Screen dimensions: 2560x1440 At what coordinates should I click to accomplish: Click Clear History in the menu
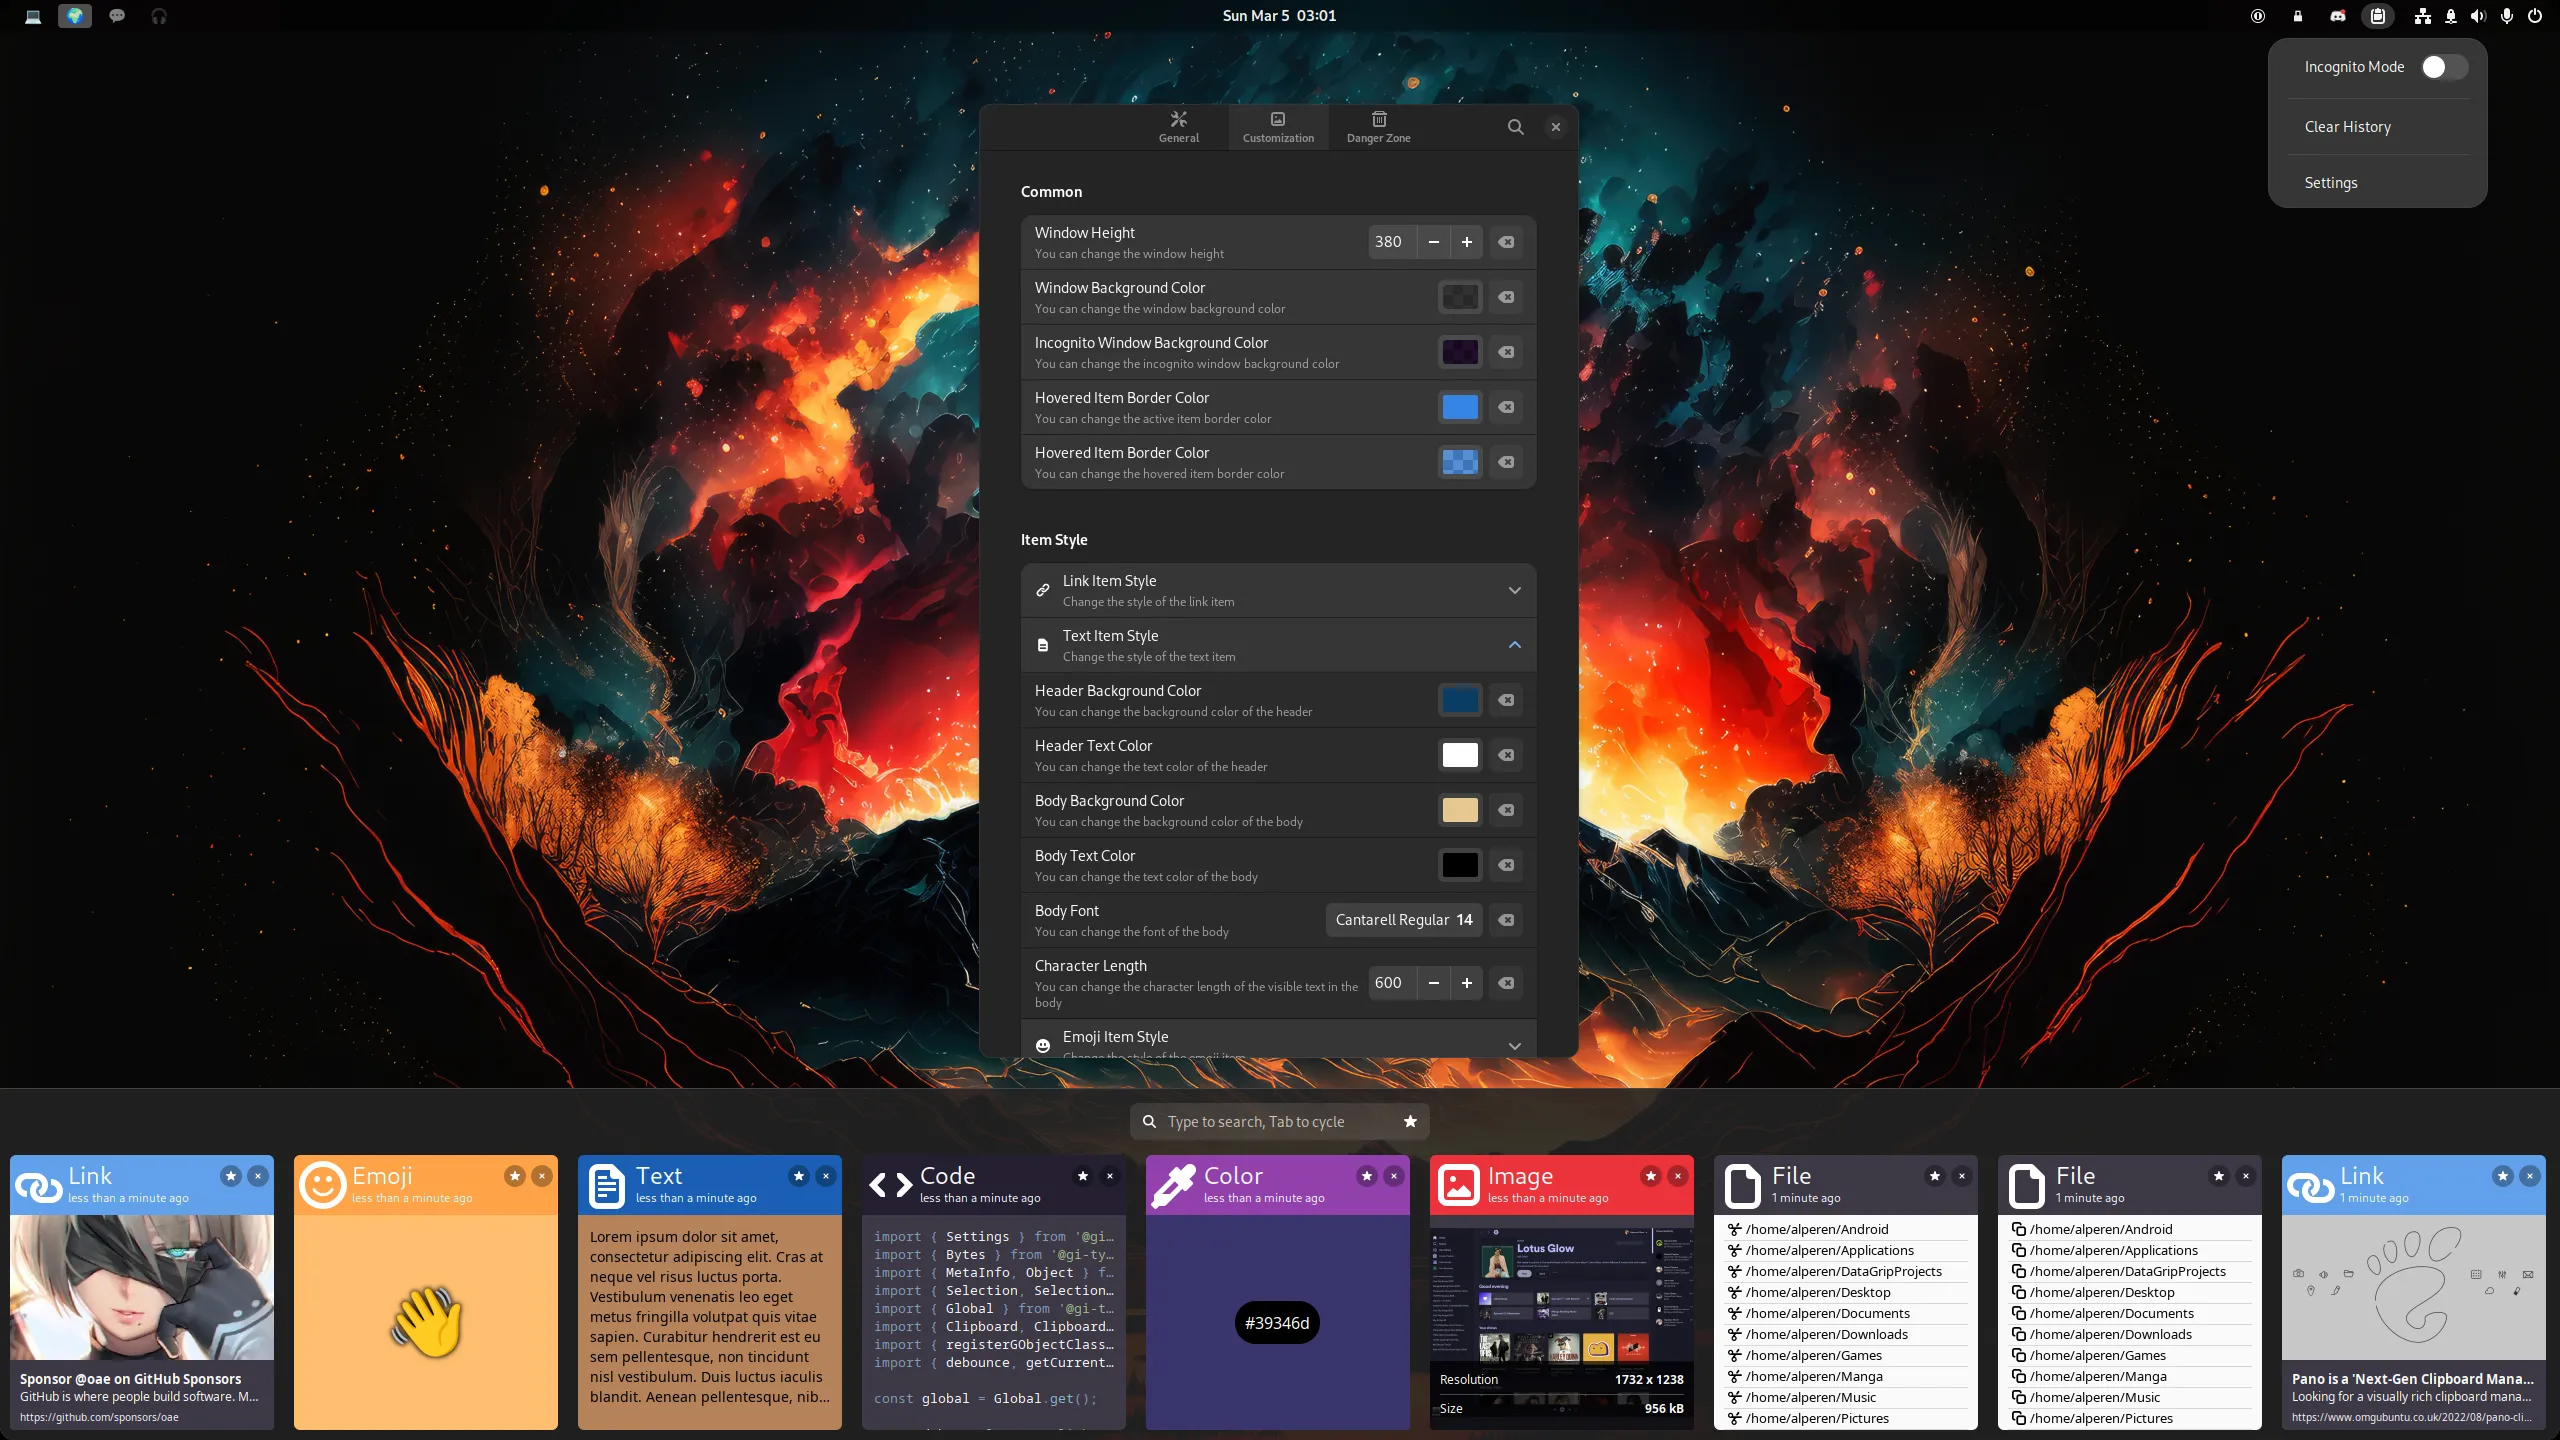click(2347, 127)
